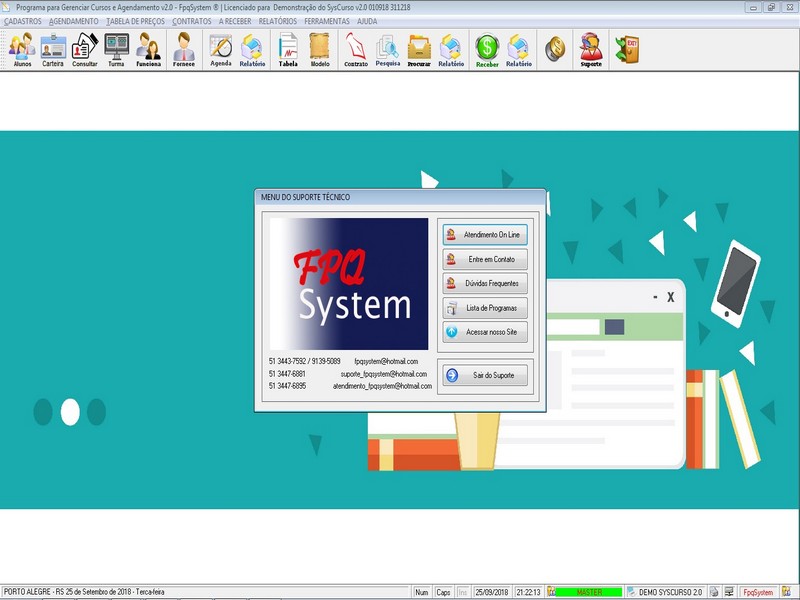Click the red FpqSystem status label
The image size is (800, 600).
758,592
